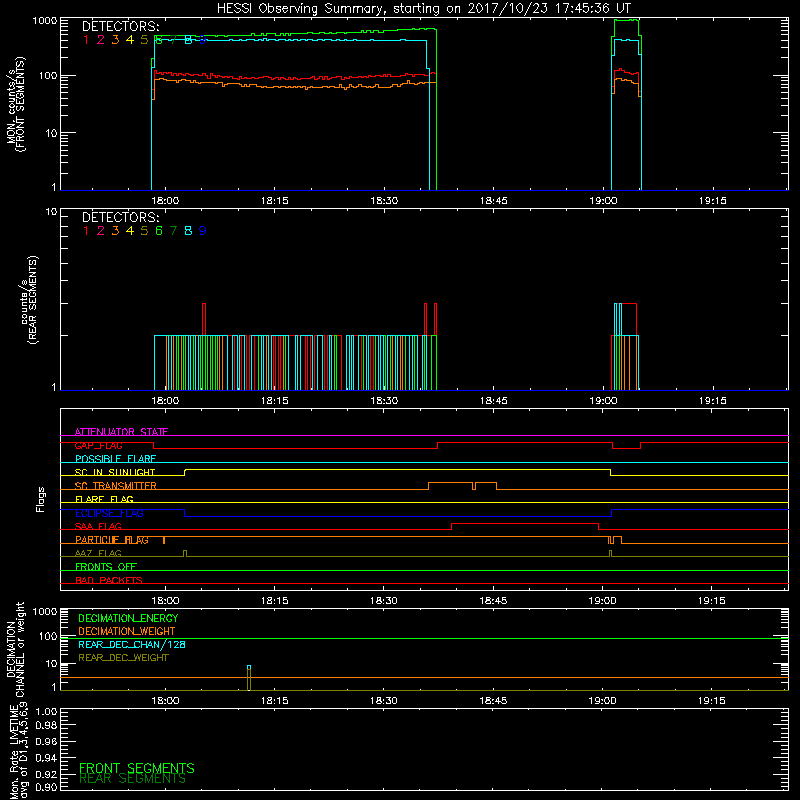Click the HESSI Observing Summary title text
Screen dimensions: 800x800
click(423, 9)
